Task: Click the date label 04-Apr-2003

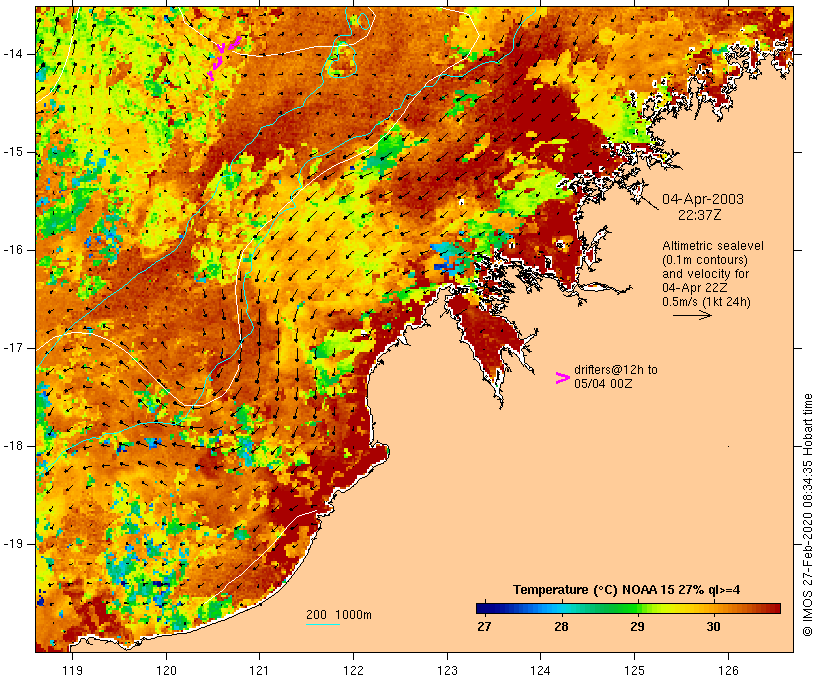Action: pyautogui.click(x=703, y=199)
